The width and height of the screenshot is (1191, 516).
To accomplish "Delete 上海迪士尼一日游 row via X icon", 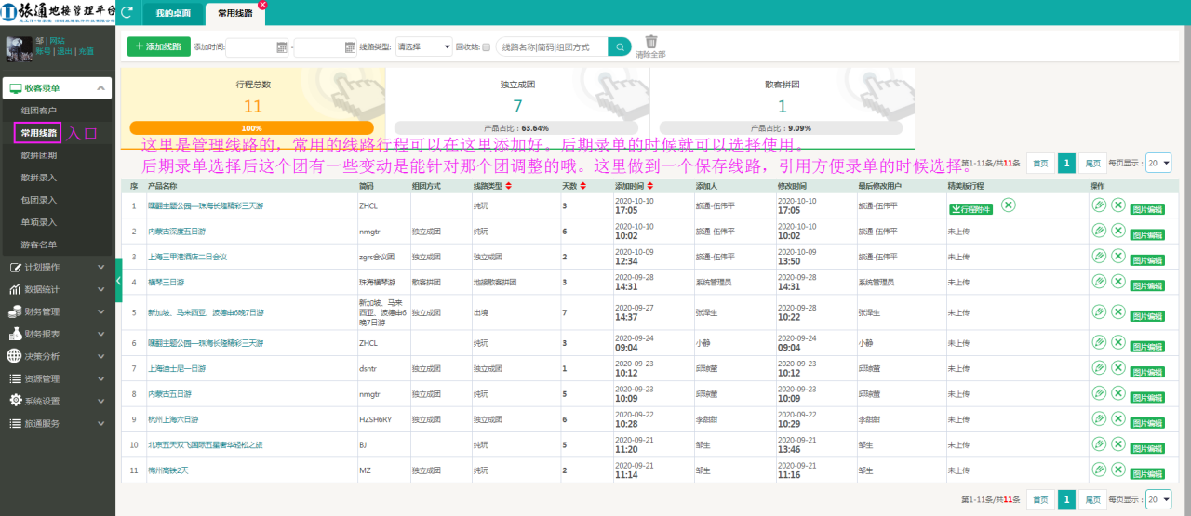I will (x=1117, y=368).
